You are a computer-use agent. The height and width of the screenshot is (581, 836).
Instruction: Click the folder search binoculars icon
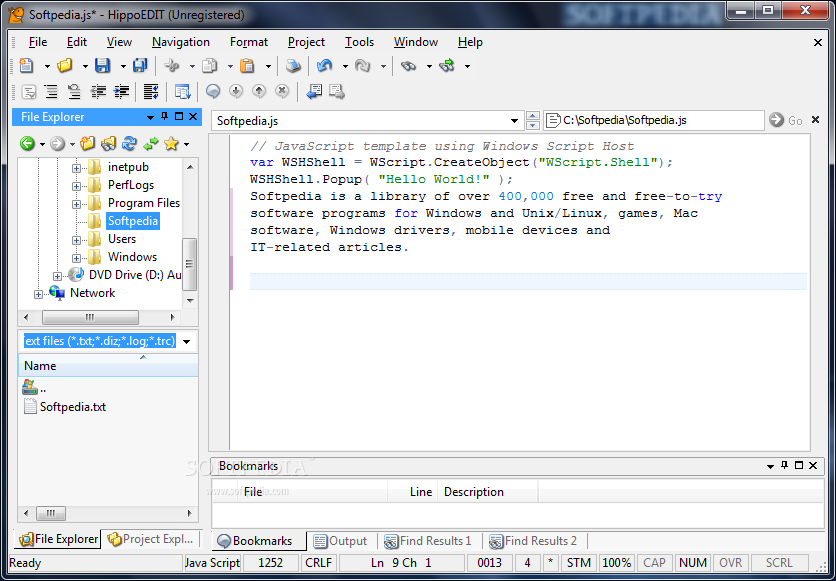(108, 143)
